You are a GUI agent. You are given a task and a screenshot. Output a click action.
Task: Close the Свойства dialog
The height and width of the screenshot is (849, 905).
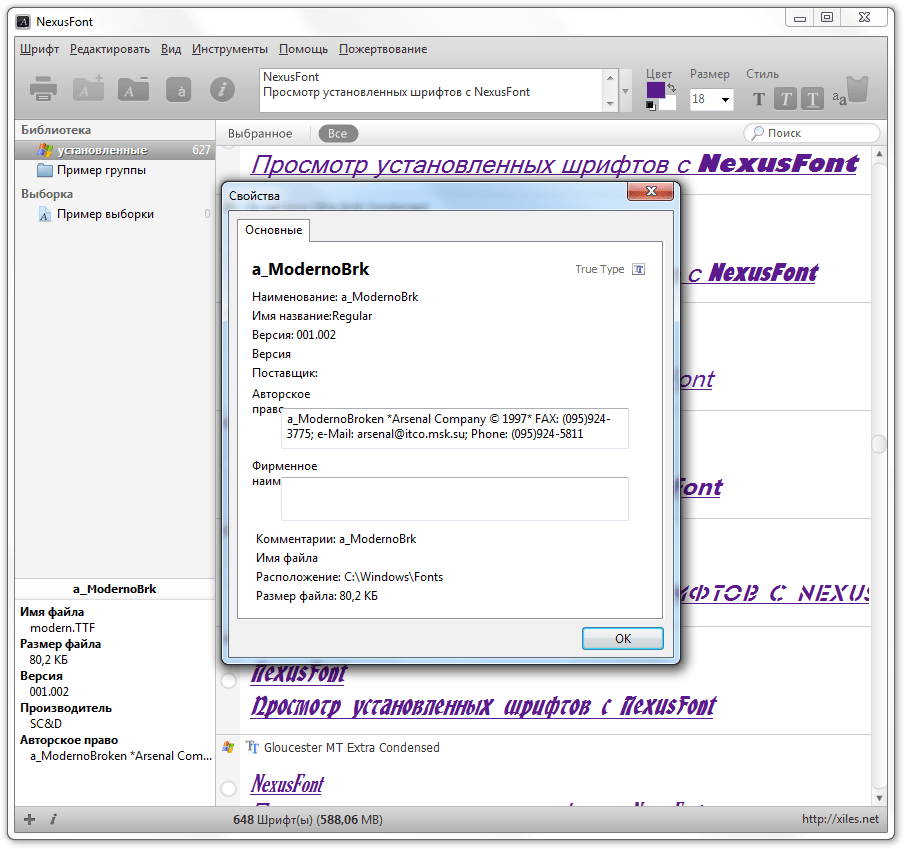650,191
